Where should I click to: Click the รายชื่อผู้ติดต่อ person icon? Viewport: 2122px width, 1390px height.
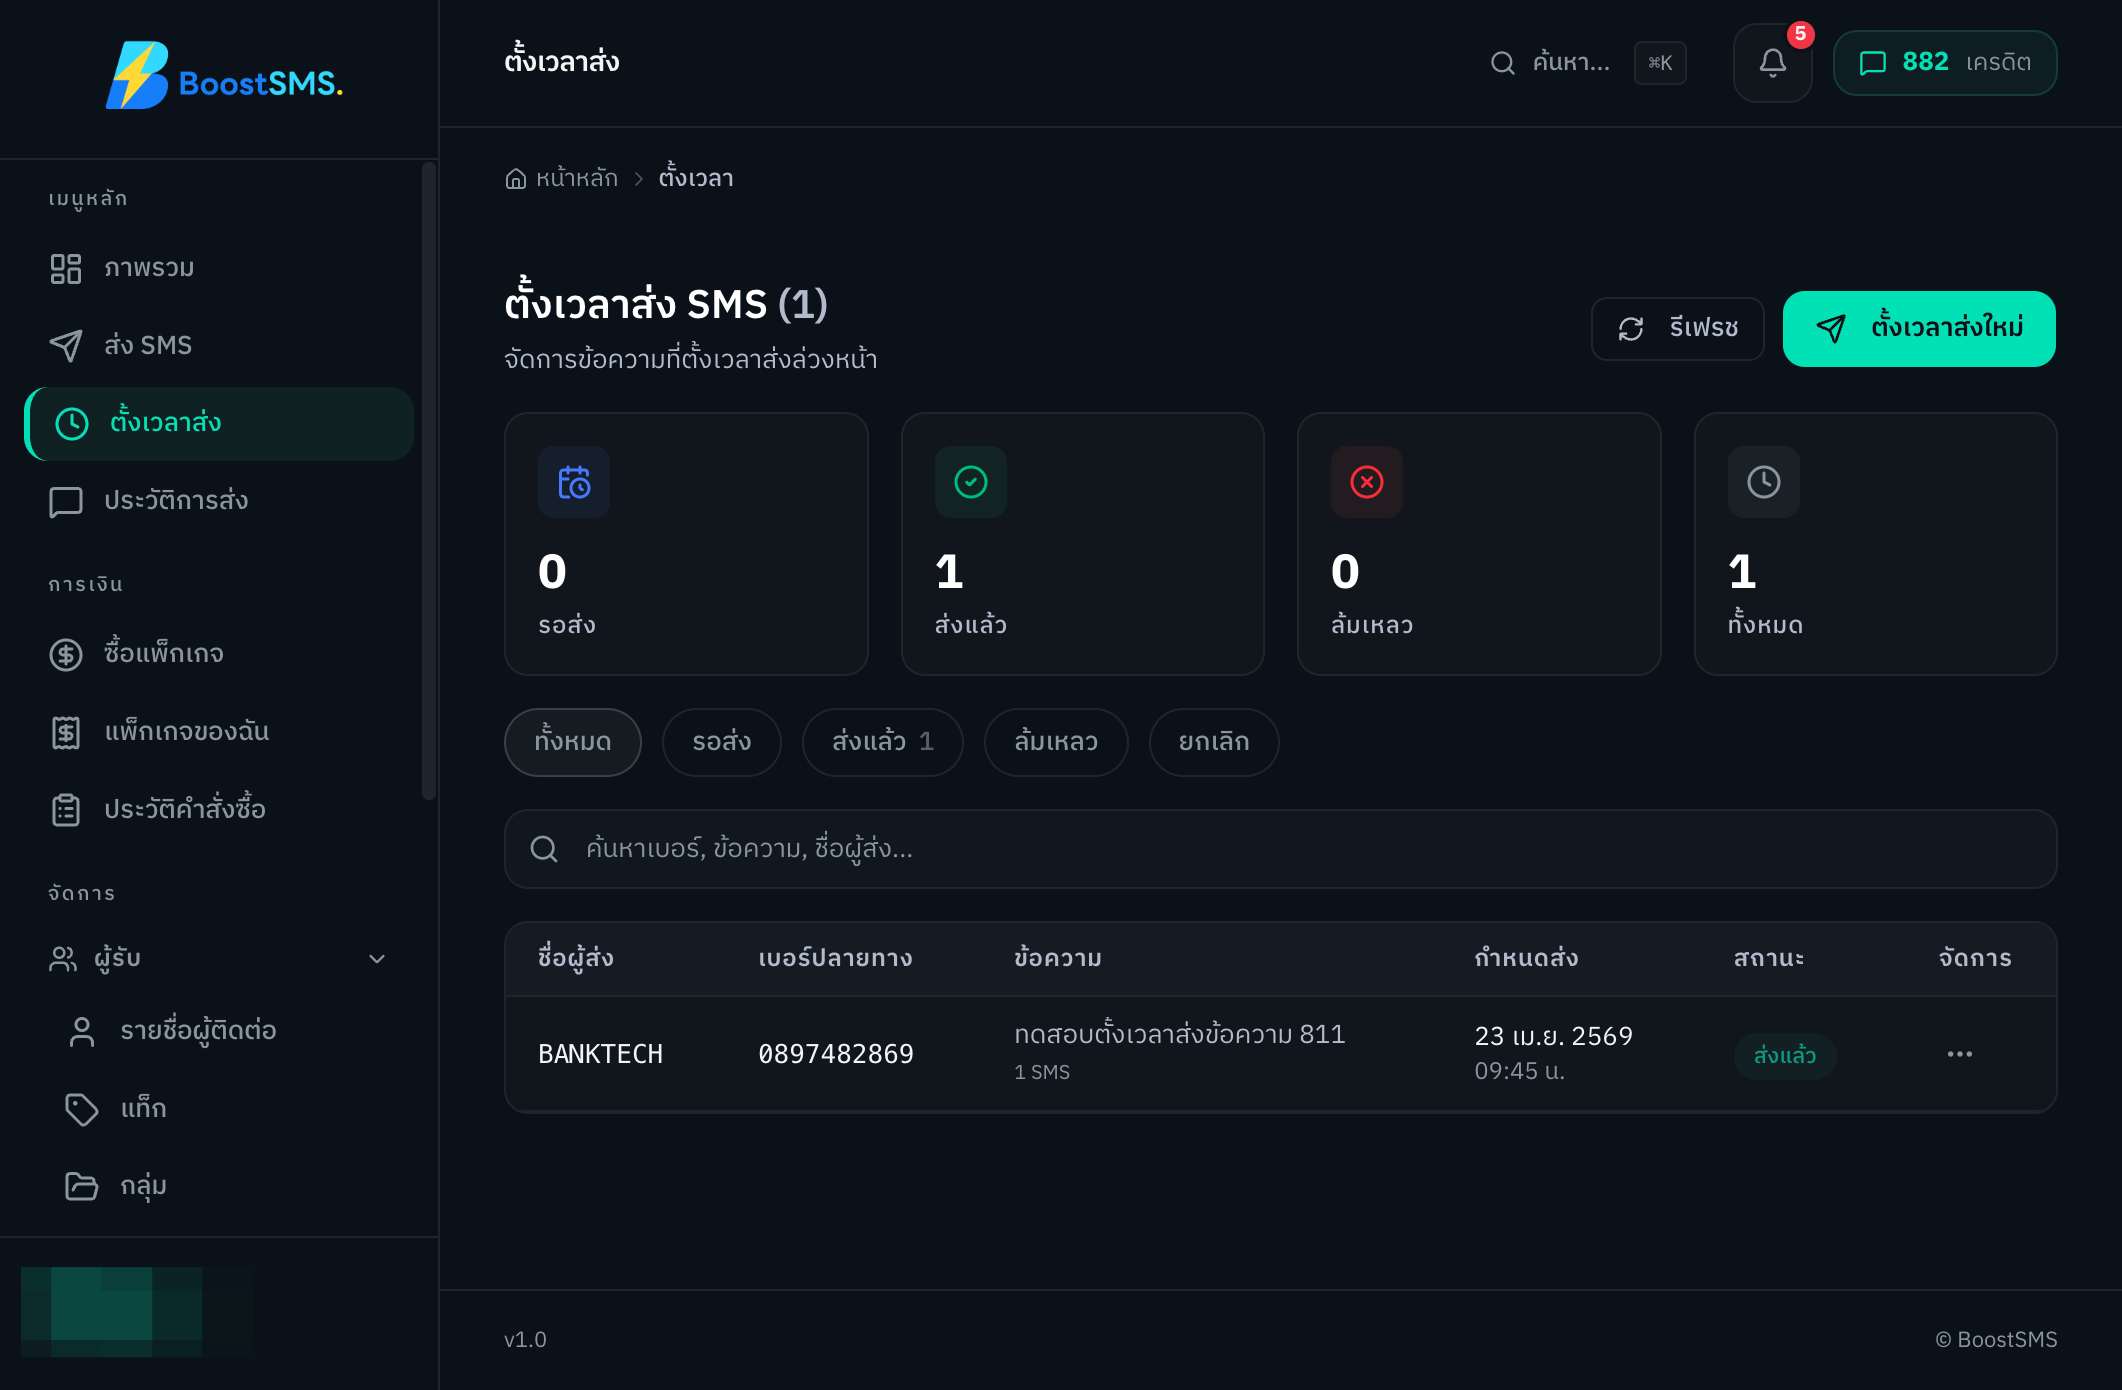pos(82,1032)
